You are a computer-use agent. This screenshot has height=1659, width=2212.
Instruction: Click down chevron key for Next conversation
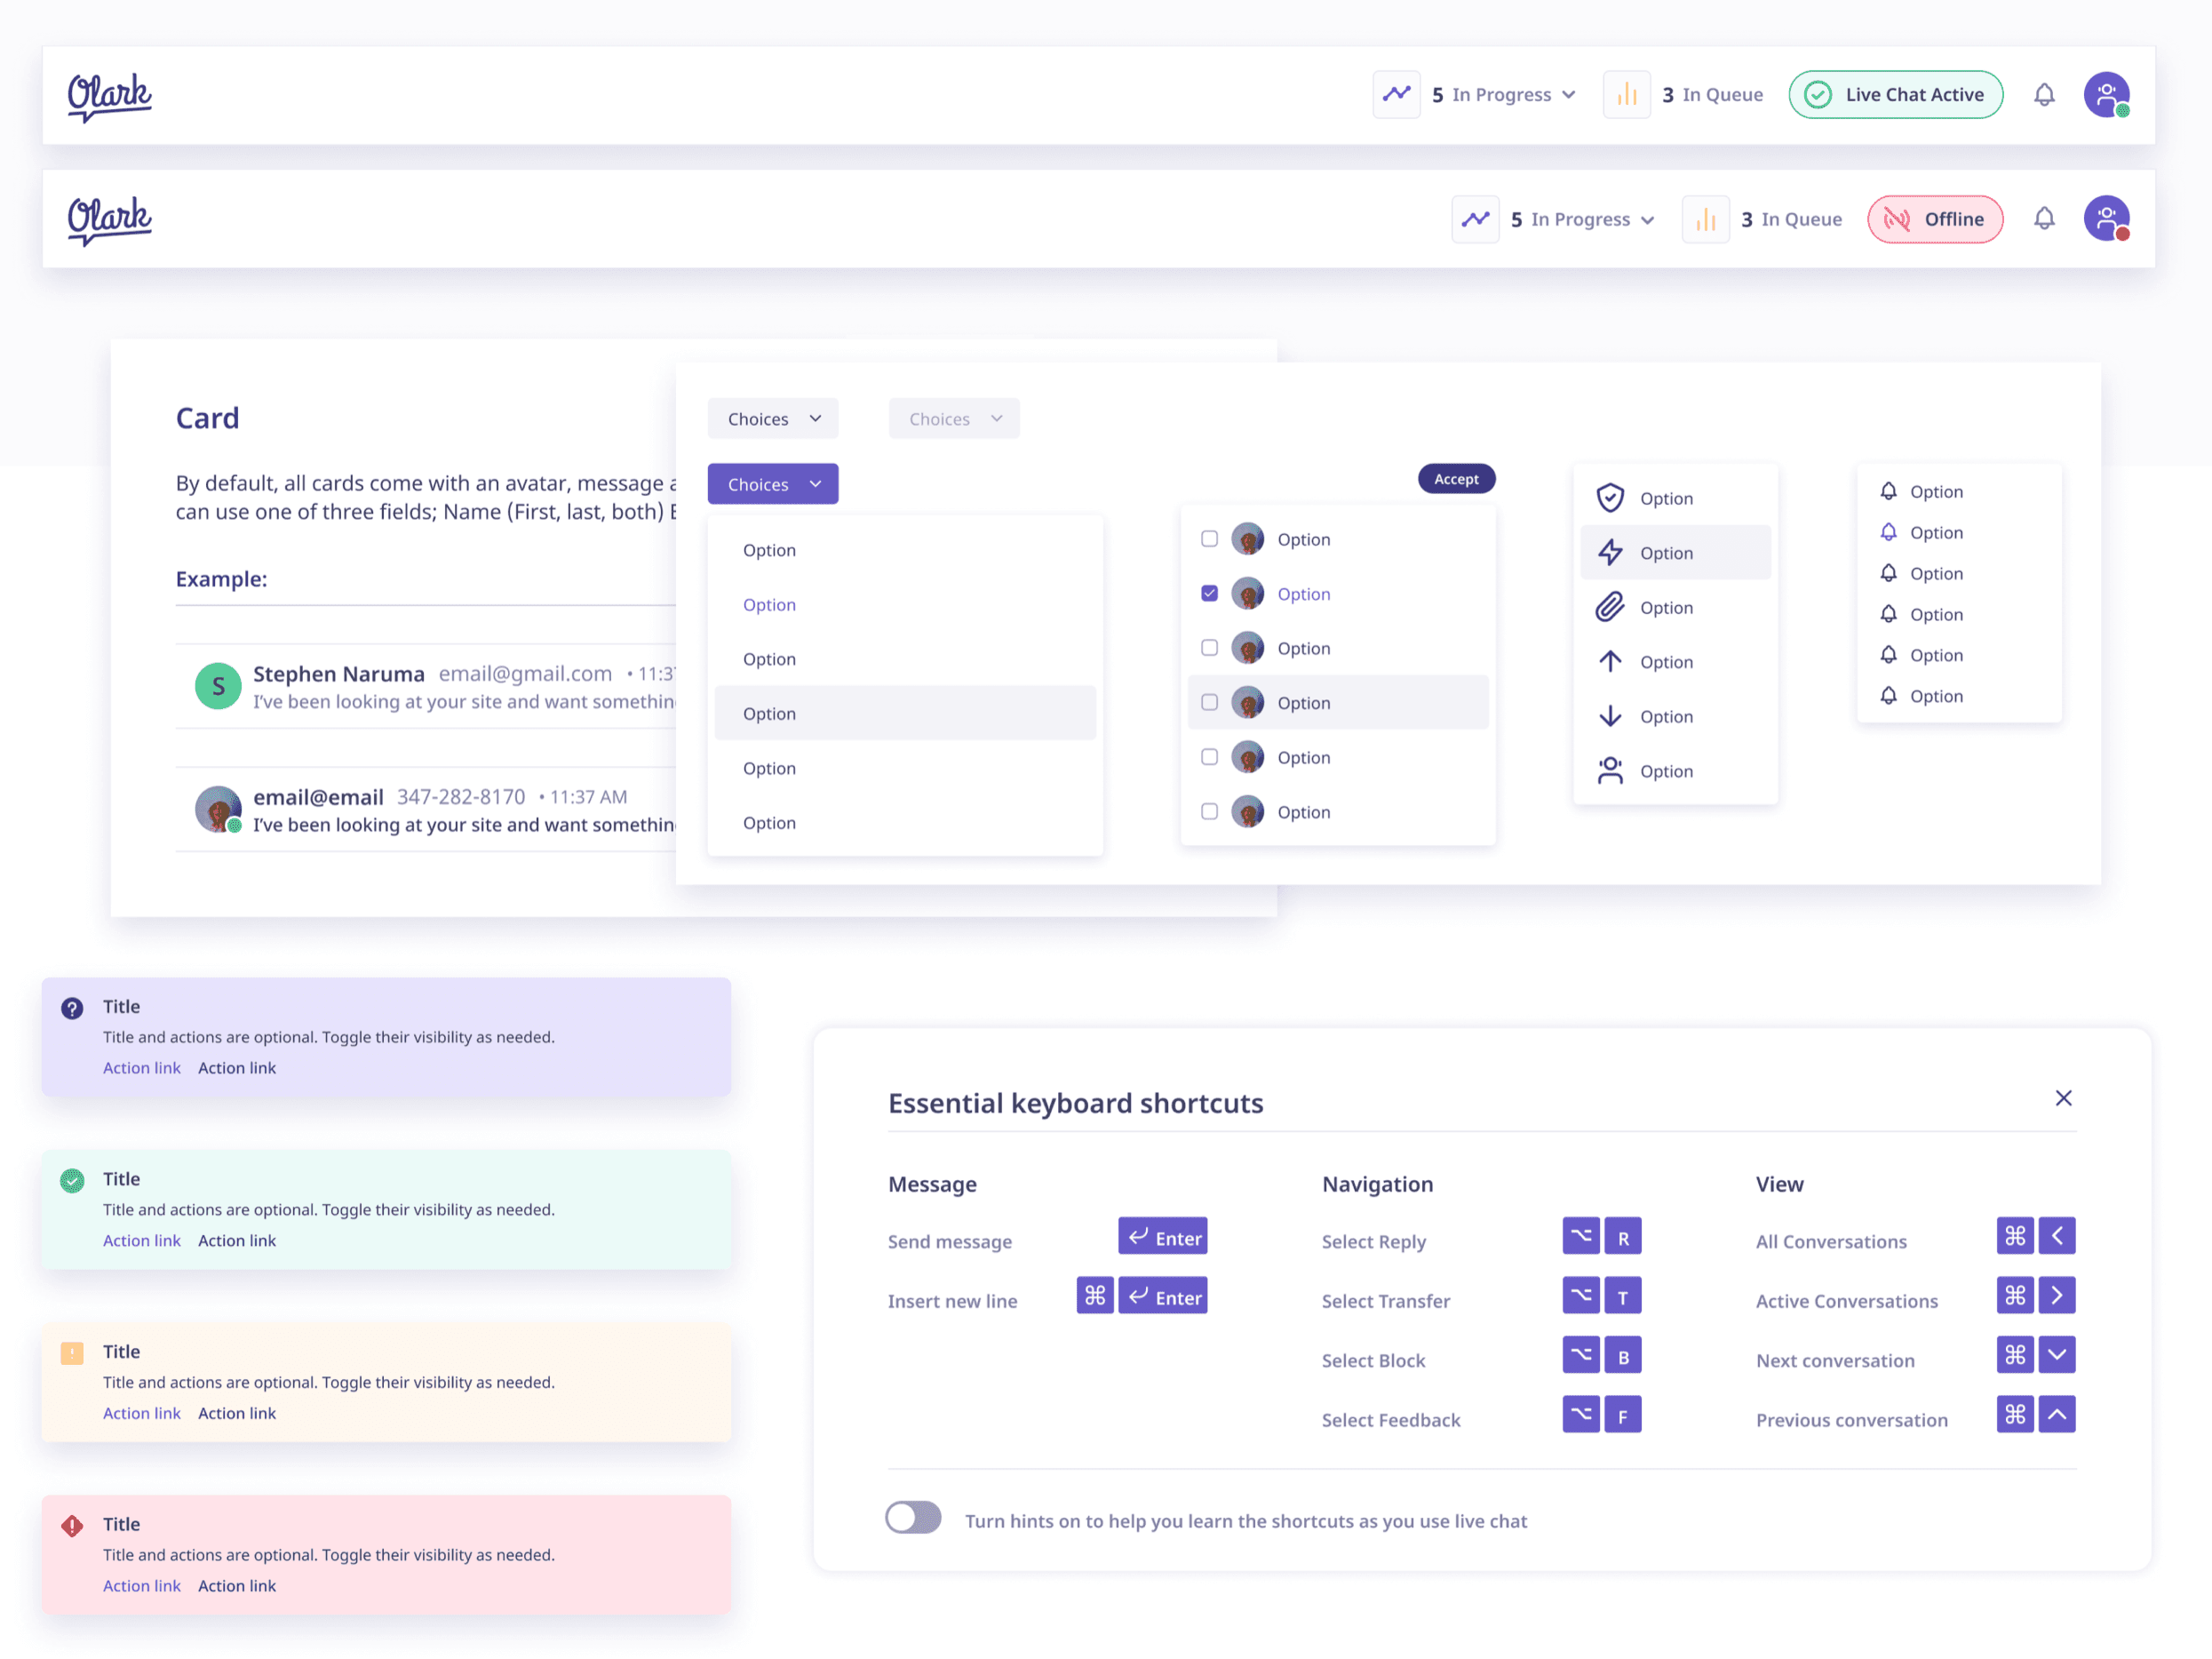(2056, 1355)
